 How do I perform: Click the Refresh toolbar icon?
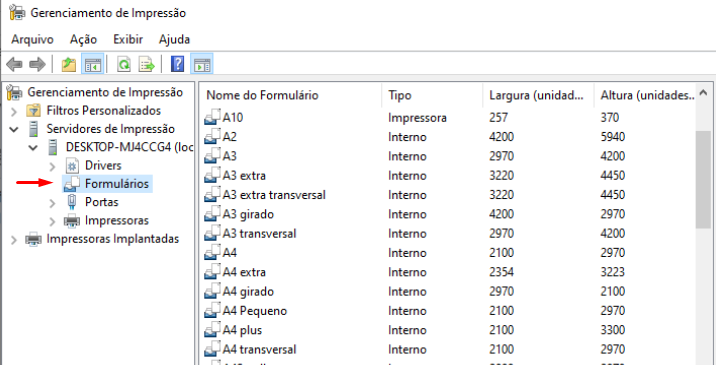point(123,64)
